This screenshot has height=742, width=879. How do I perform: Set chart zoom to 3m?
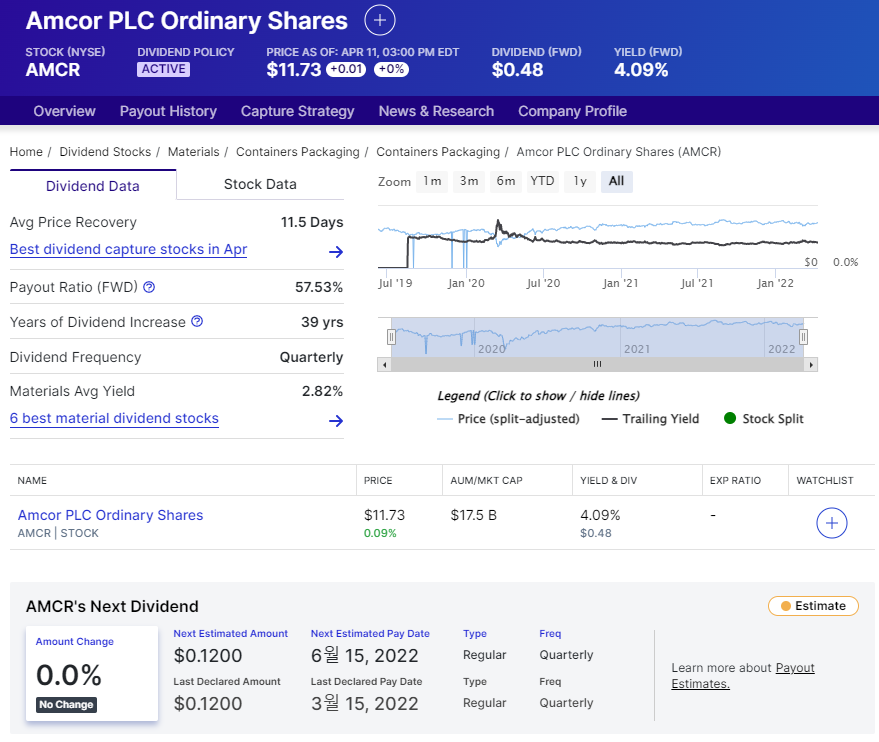(469, 182)
